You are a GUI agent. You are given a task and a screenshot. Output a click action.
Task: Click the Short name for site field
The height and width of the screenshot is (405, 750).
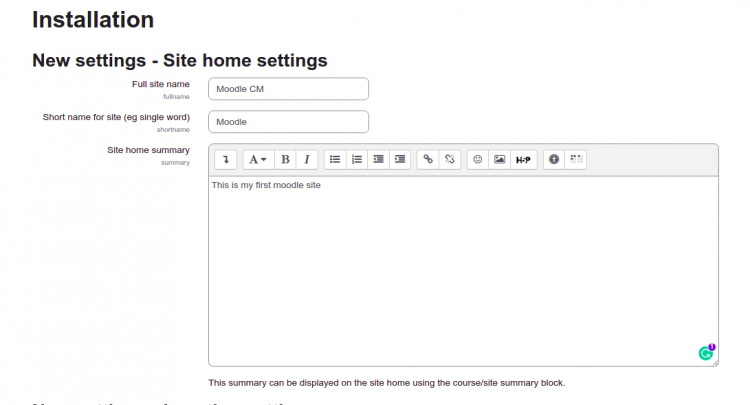[x=288, y=122]
